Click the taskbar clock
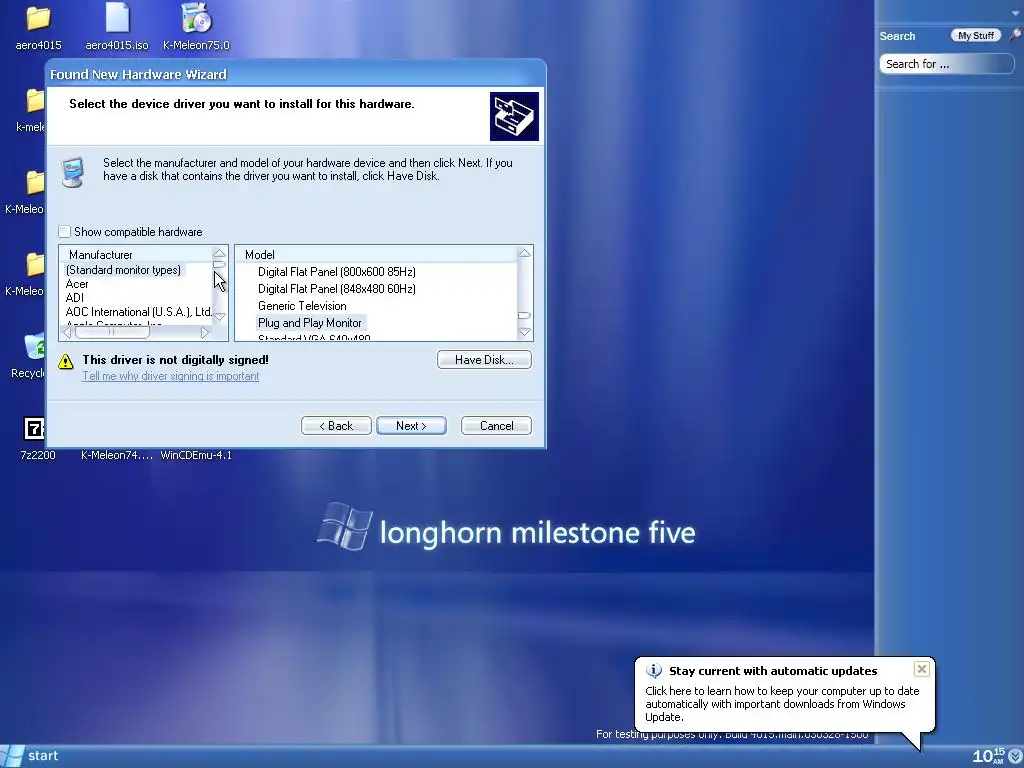 point(988,756)
